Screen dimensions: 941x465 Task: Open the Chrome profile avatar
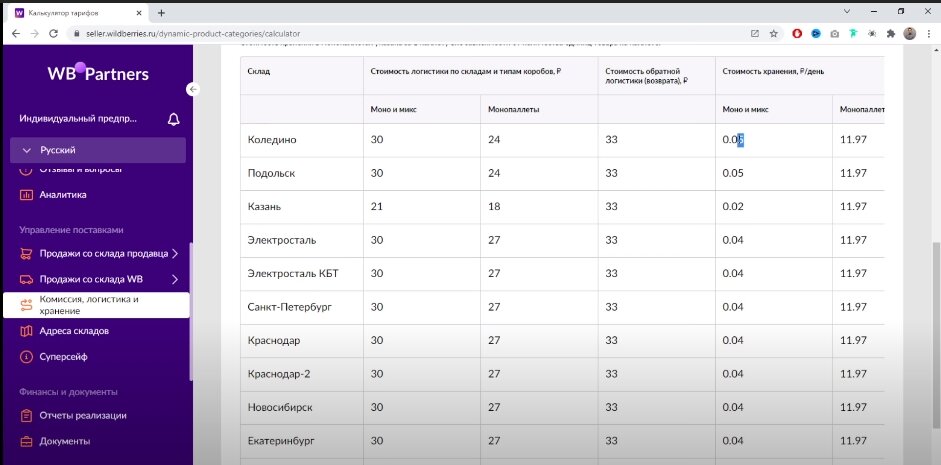coord(910,34)
